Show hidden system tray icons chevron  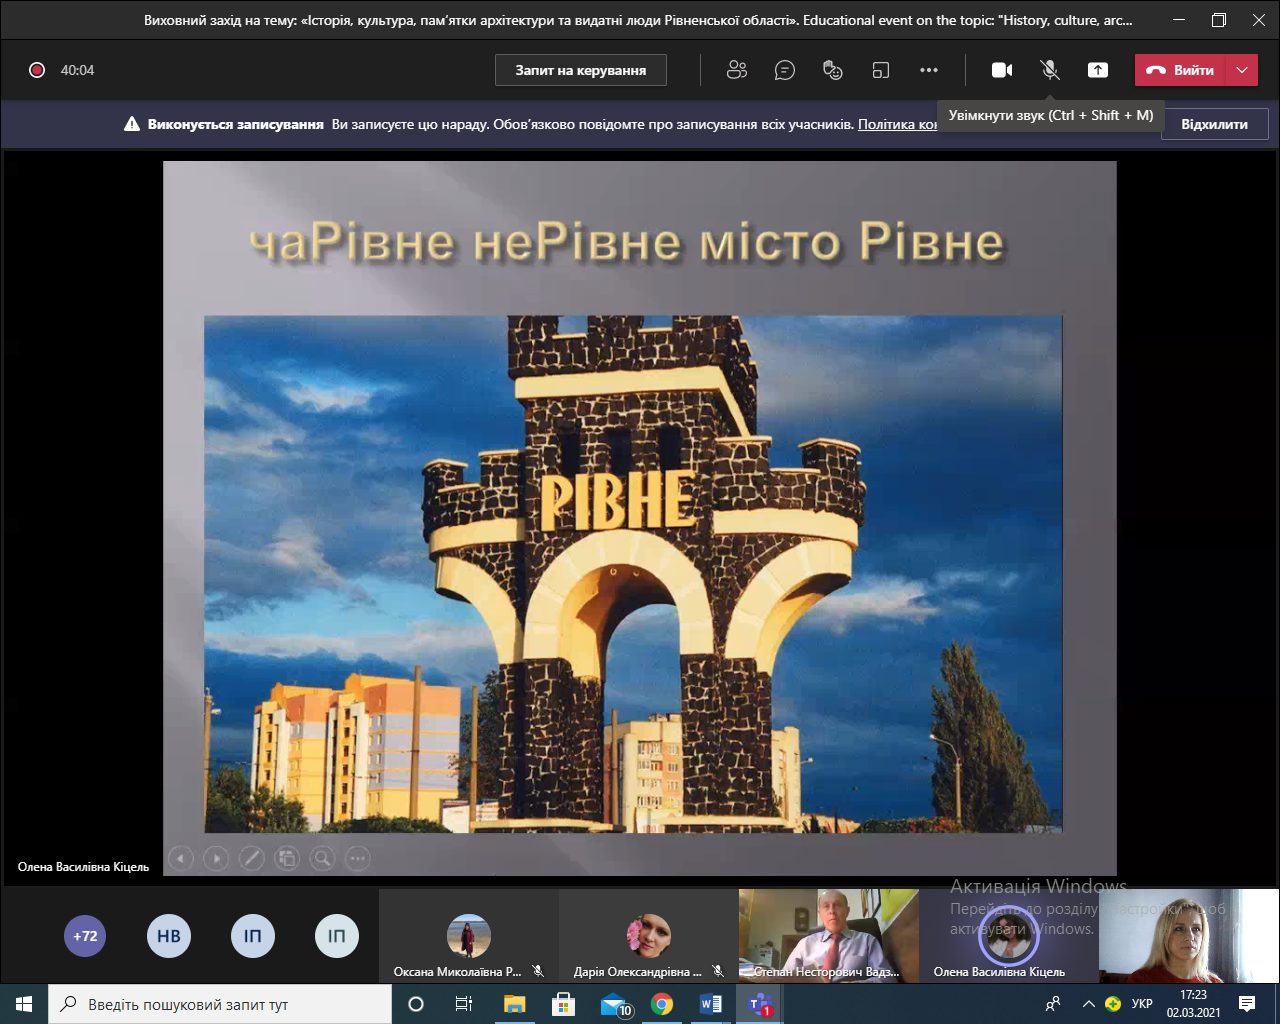(1088, 1004)
